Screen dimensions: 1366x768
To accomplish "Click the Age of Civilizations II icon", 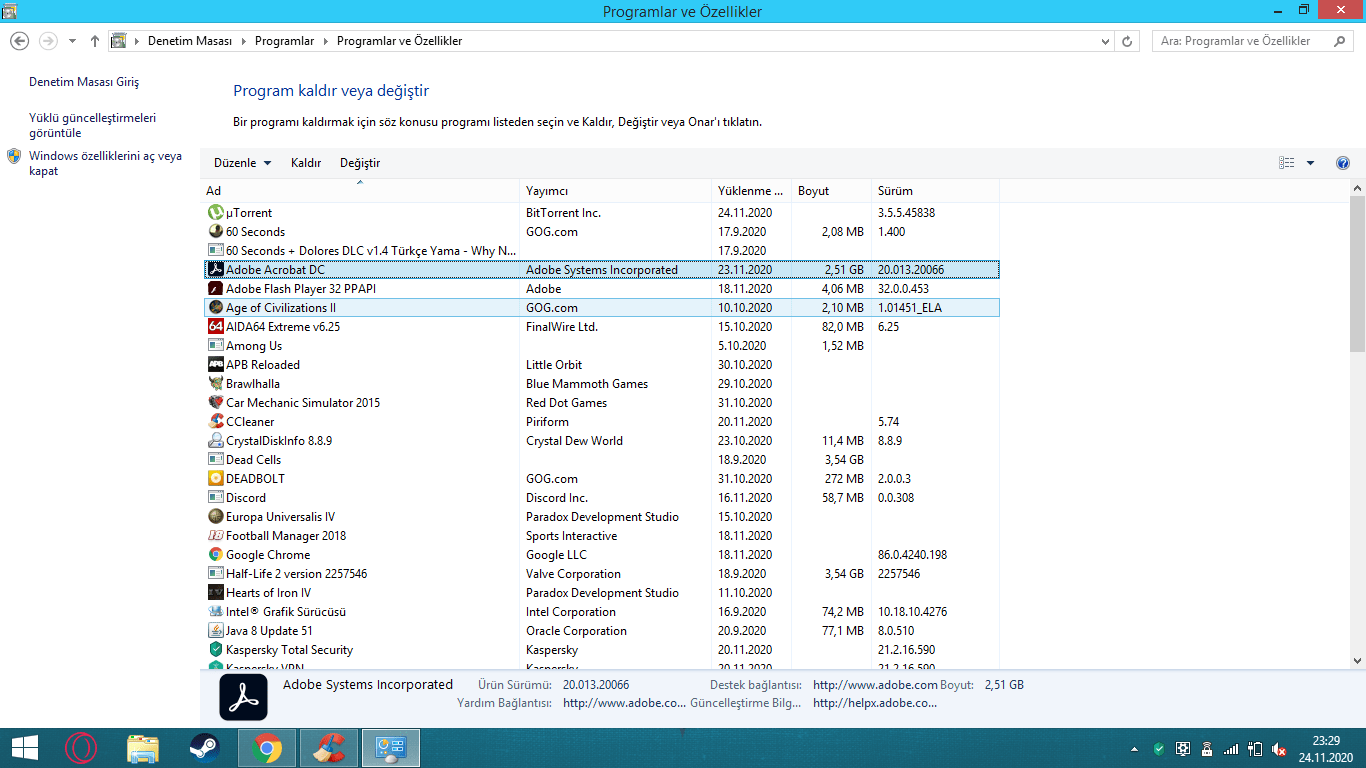I will pos(215,307).
